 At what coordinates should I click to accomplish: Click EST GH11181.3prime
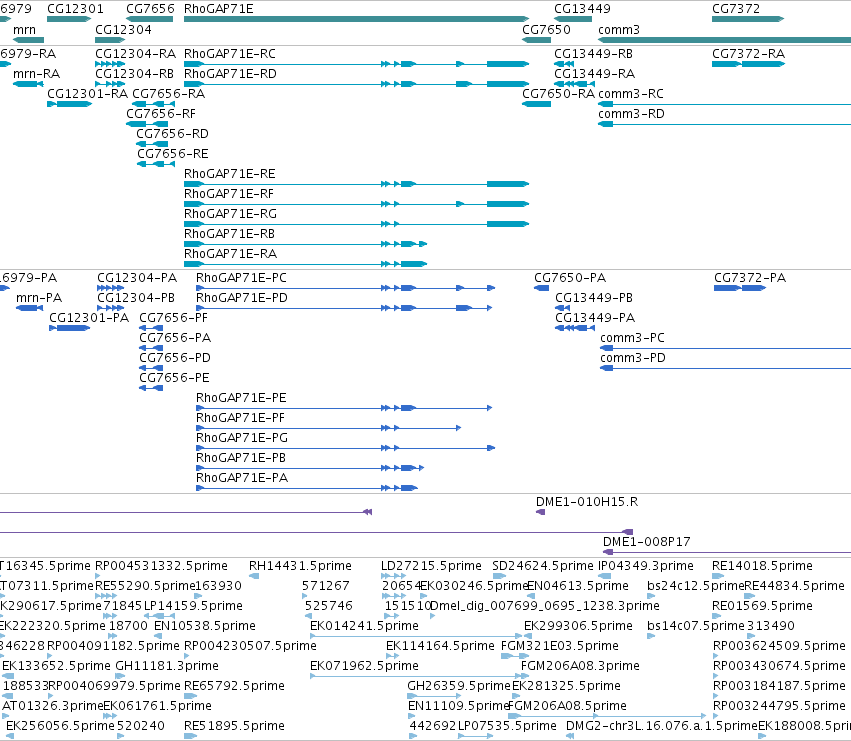click(120, 676)
